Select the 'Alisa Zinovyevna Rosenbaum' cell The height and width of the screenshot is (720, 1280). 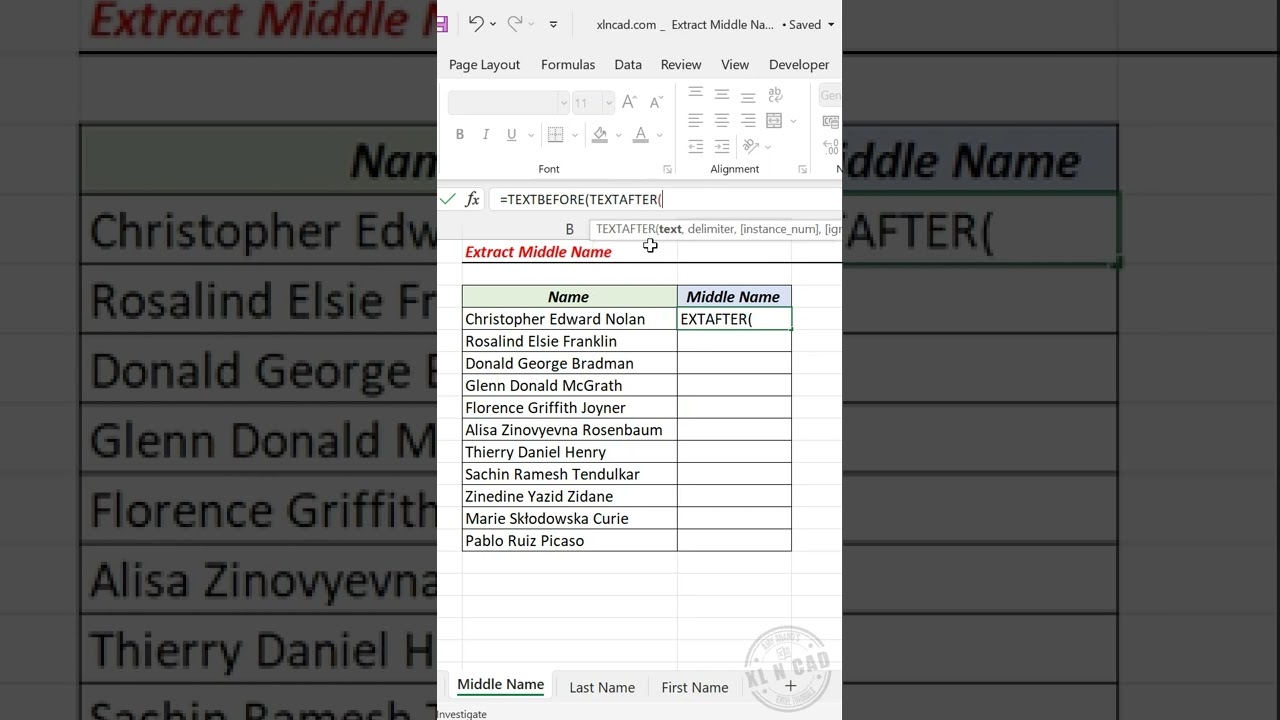coord(569,430)
